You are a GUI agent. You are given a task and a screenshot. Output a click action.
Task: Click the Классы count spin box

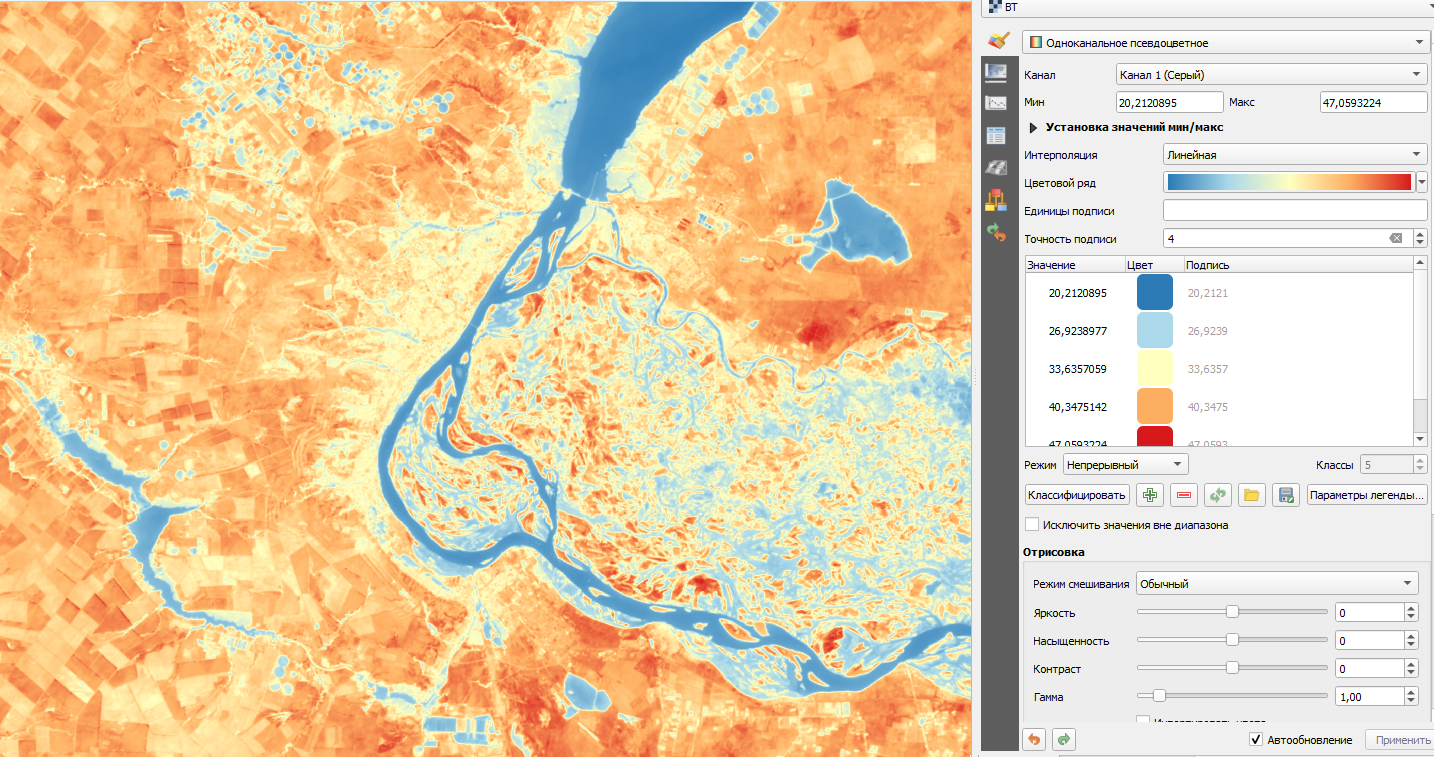[1393, 464]
